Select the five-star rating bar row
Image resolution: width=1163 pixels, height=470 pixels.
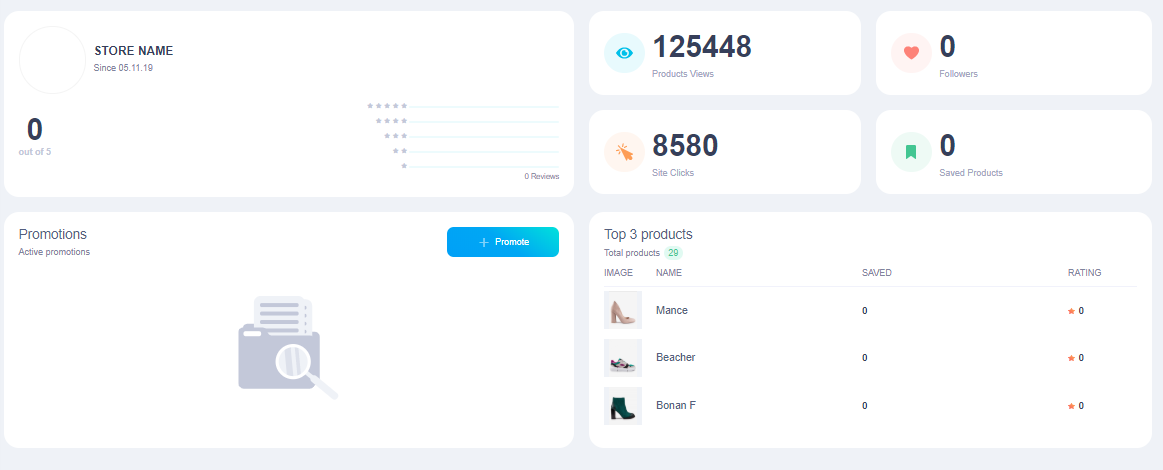click(463, 105)
